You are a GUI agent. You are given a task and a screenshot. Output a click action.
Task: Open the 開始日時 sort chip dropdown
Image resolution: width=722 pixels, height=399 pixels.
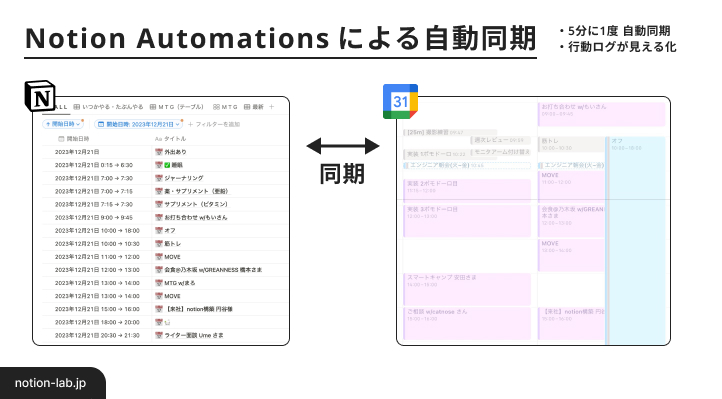(x=63, y=124)
